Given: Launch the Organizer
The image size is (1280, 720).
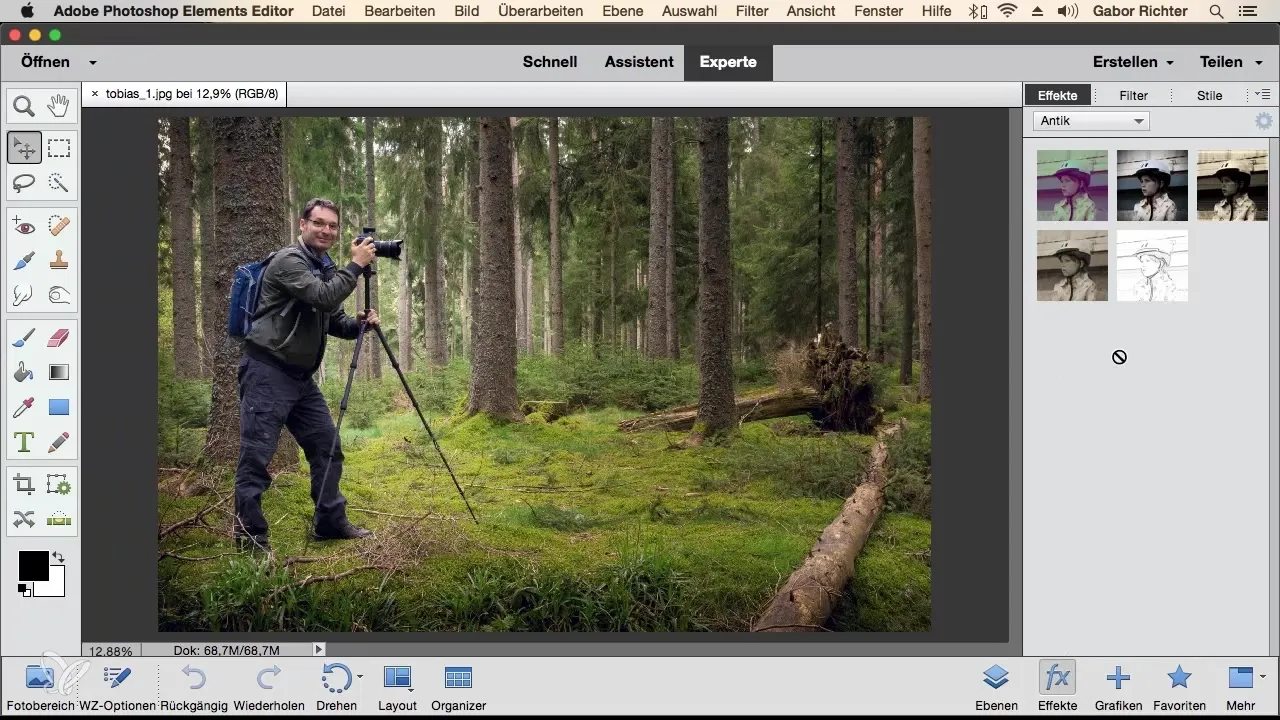Looking at the screenshot, I should click(458, 687).
